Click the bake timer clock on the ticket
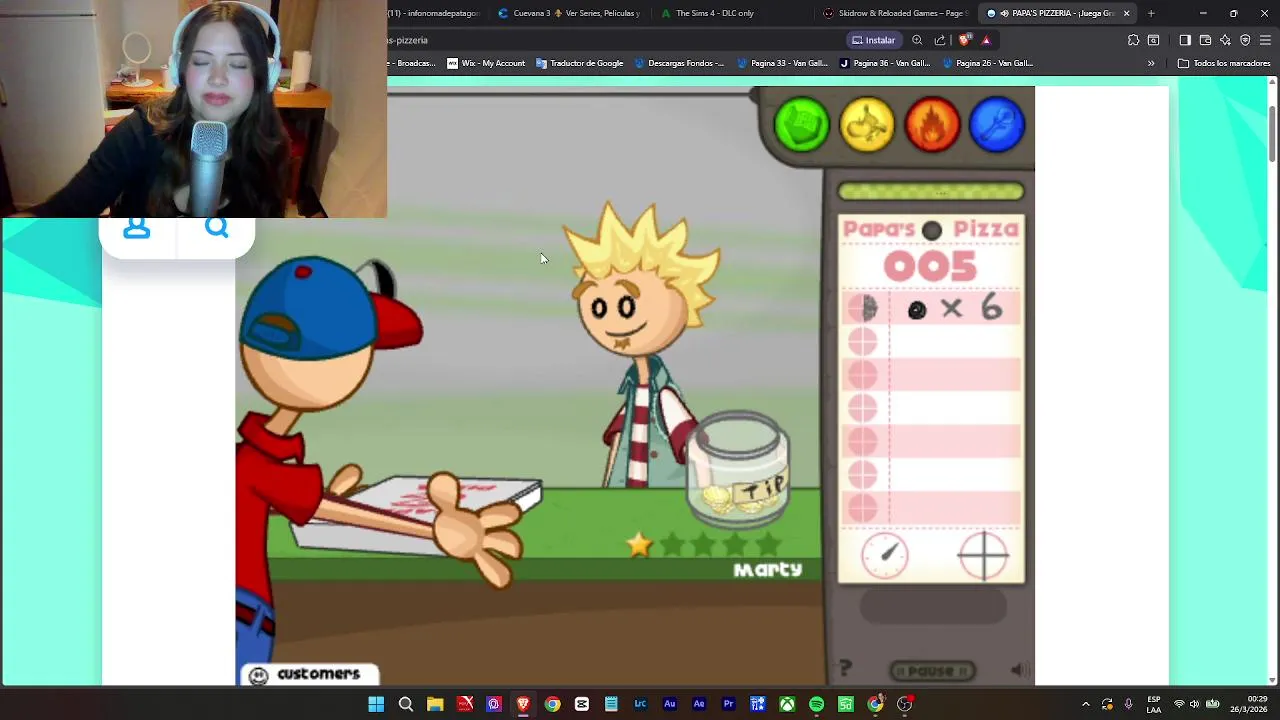1280x720 pixels. click(885, 555)
